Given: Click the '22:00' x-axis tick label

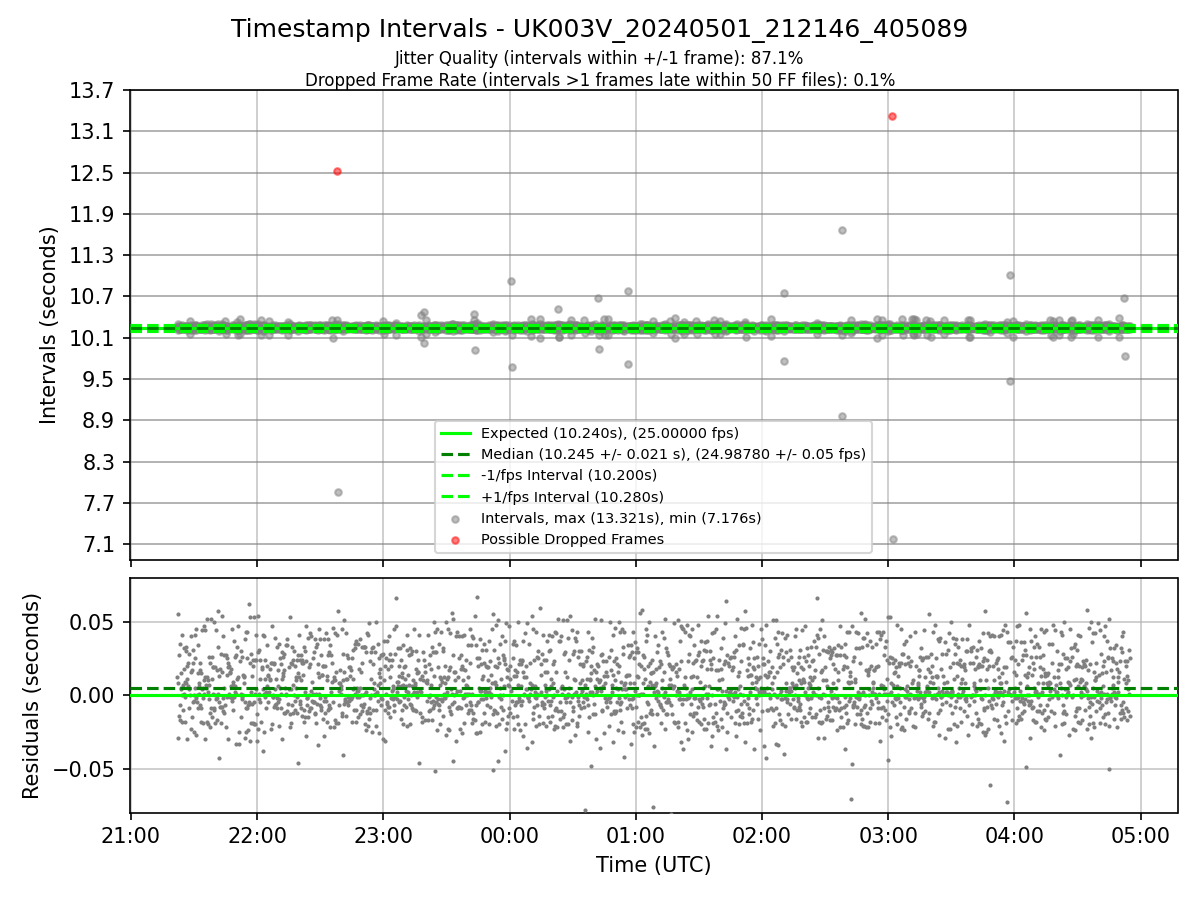Looking at the screenshot, I should (257, 834).
